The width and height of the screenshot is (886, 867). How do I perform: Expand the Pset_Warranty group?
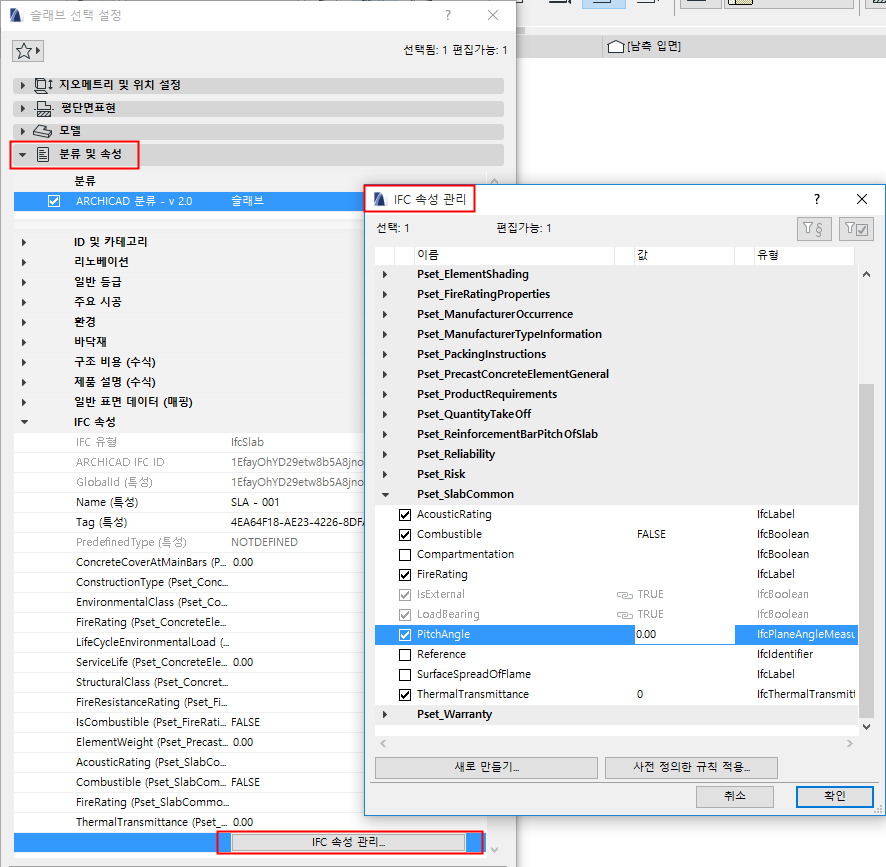pos(385,714)
